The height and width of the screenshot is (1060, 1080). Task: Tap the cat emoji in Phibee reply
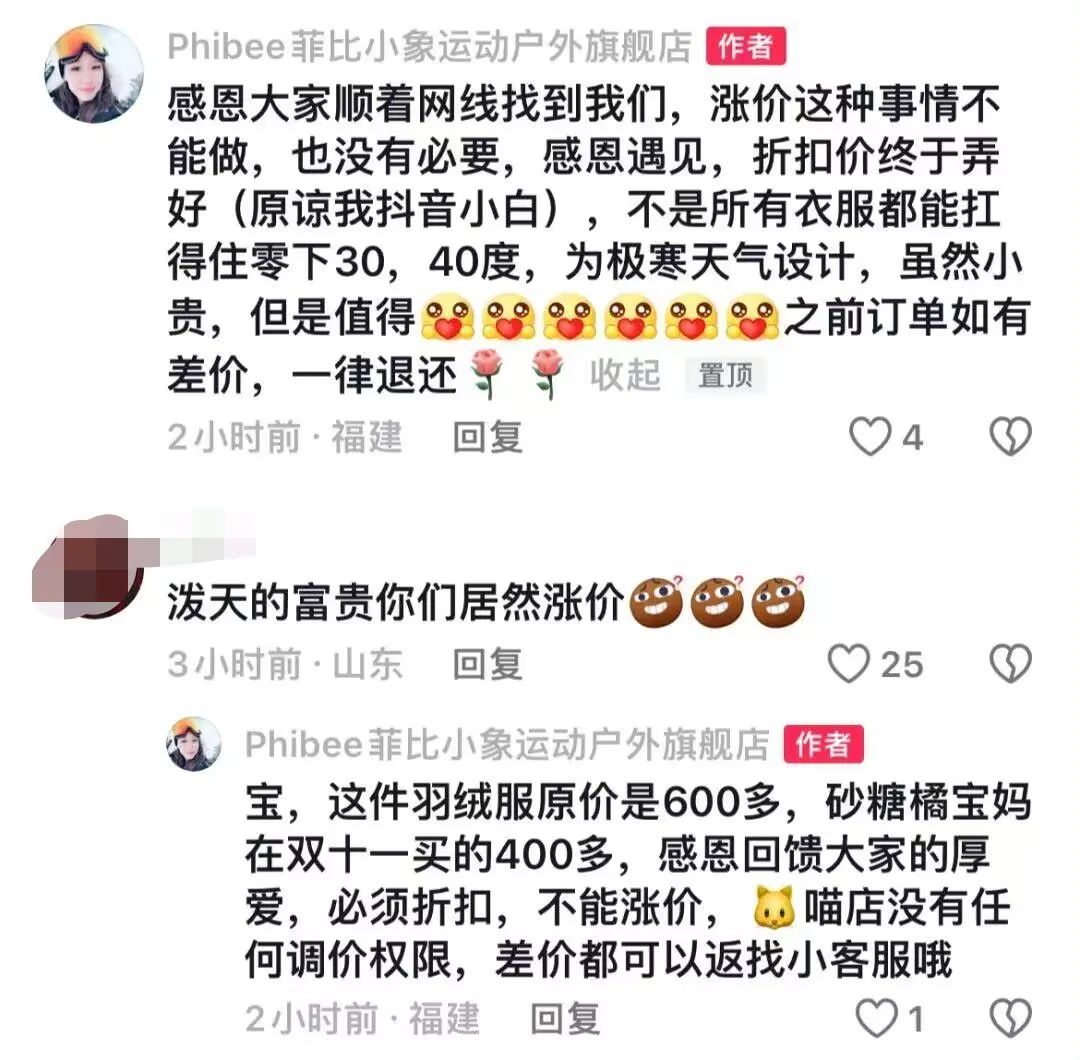coord(776,907)
